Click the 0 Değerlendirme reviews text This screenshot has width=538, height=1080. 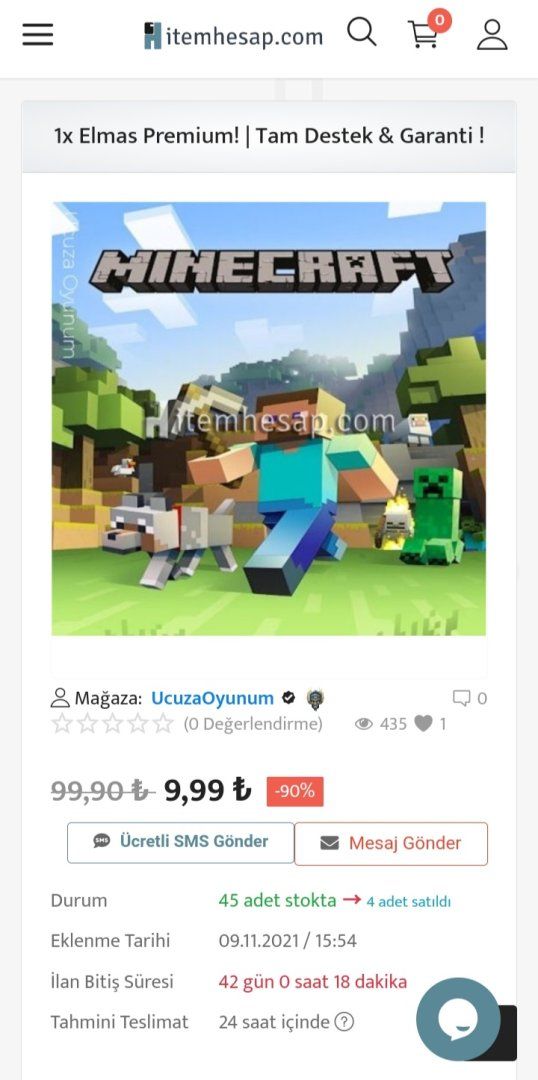click(253, 725)
